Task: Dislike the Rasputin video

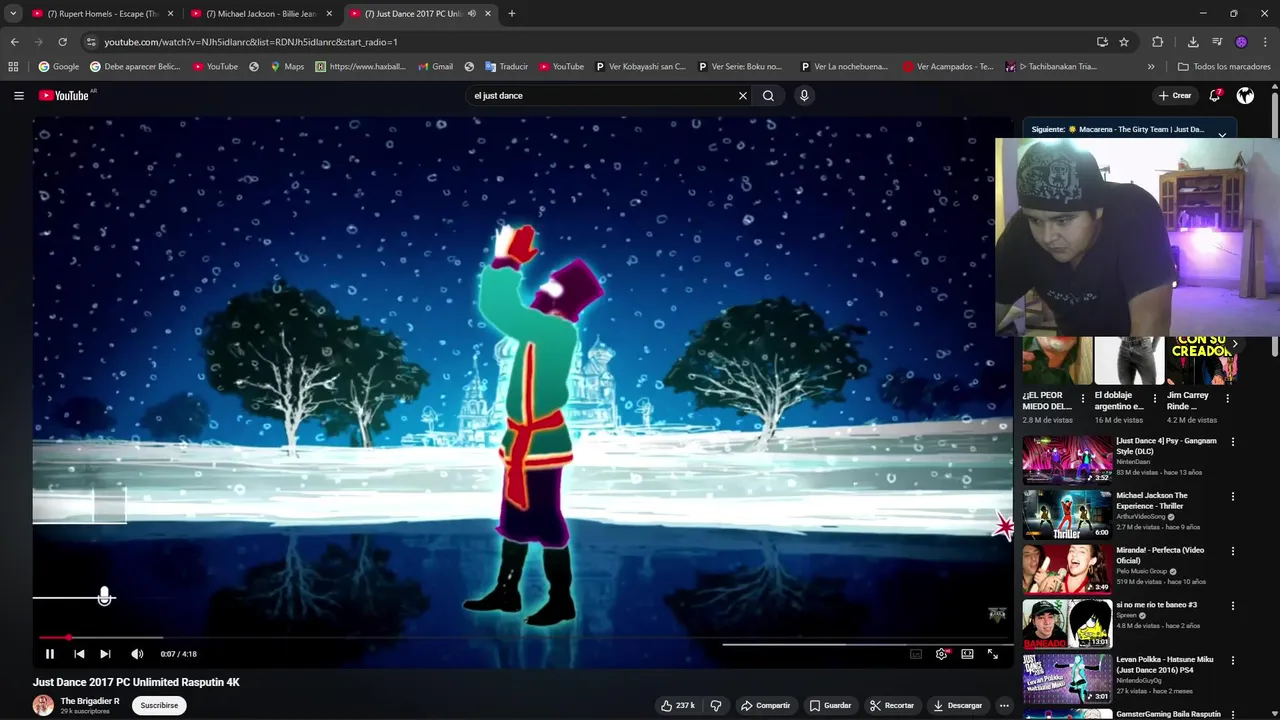Action: (x=716, y=705)
